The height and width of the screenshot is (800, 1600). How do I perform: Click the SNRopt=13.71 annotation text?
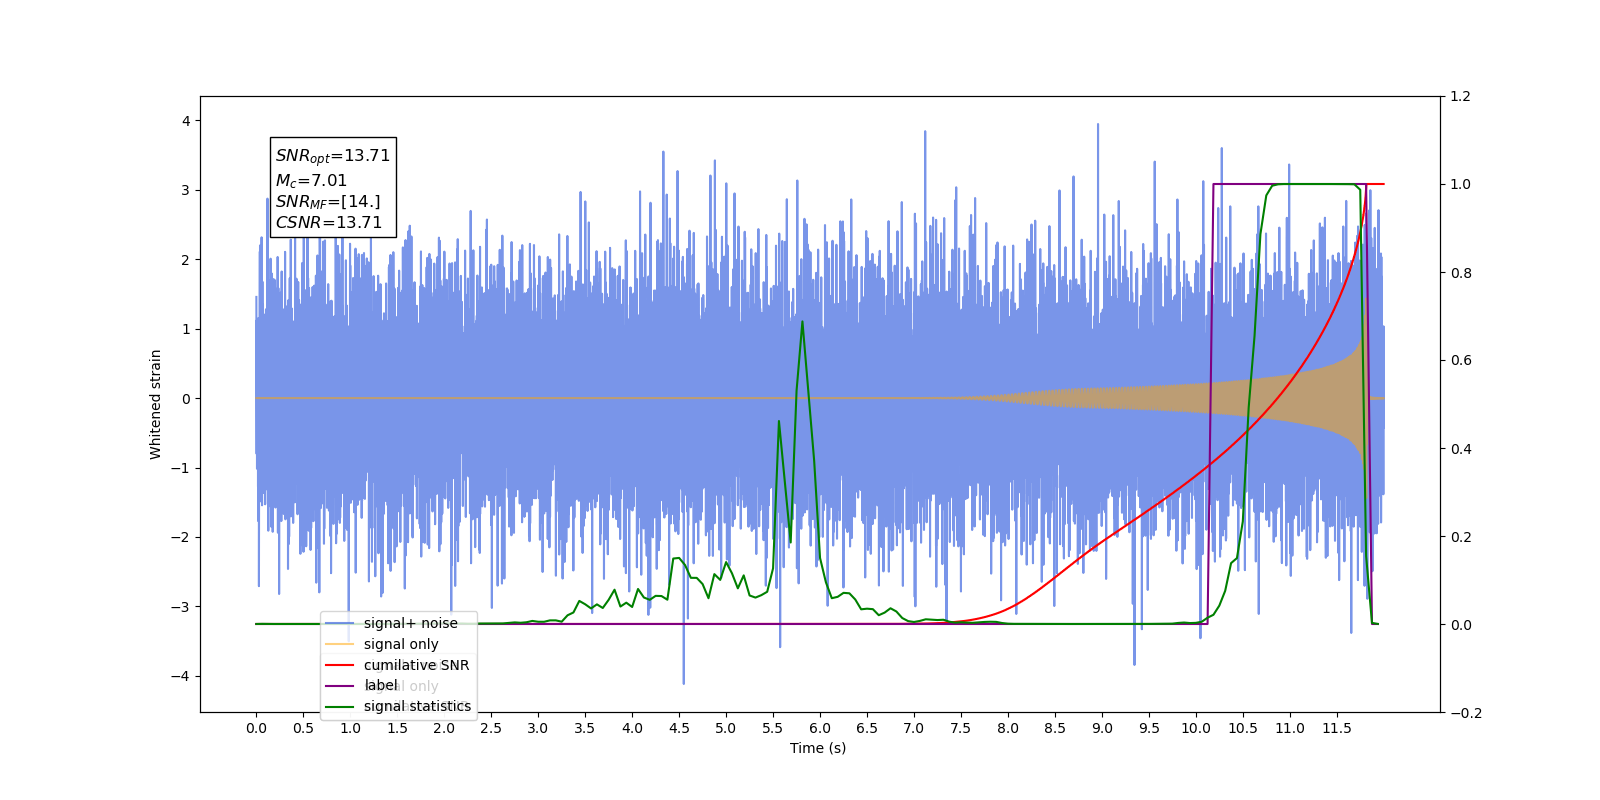tap(333, 156)
